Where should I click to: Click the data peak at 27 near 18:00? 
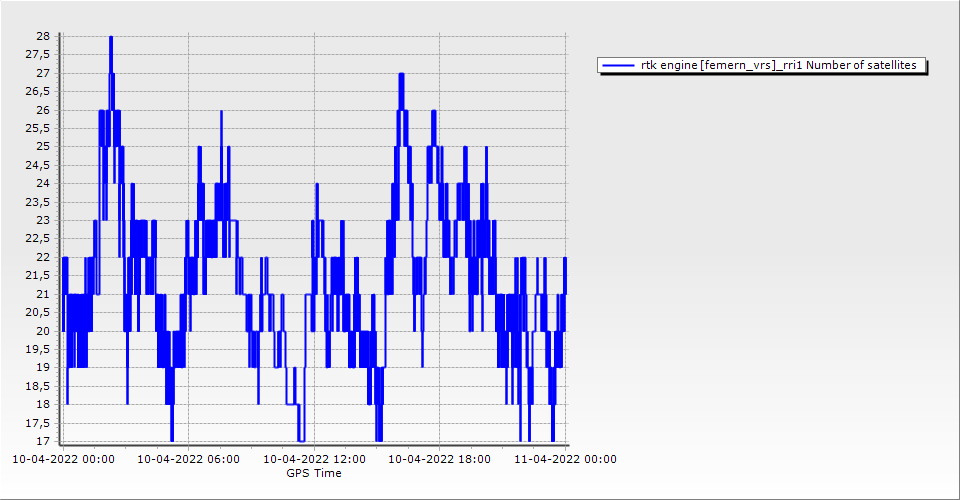[401, 75]
